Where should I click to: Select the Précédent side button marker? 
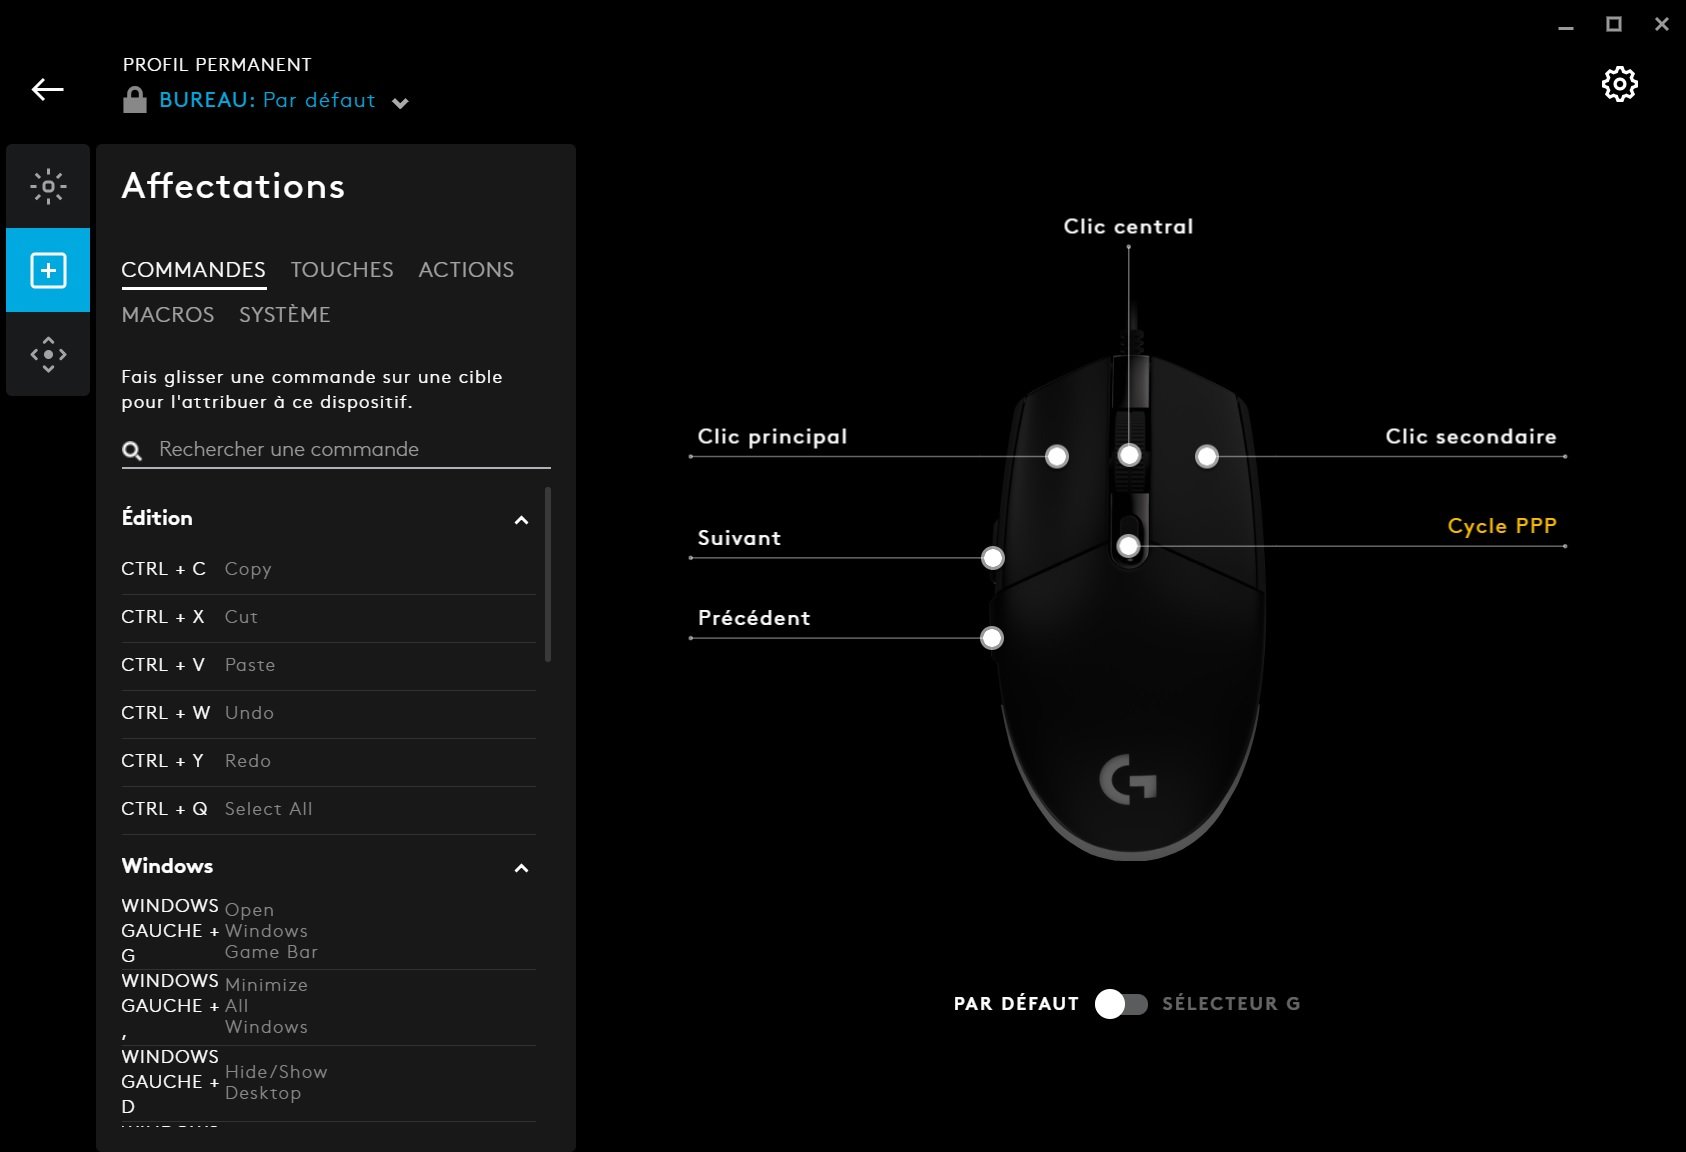pyautogui.click(x=991, y=638)
